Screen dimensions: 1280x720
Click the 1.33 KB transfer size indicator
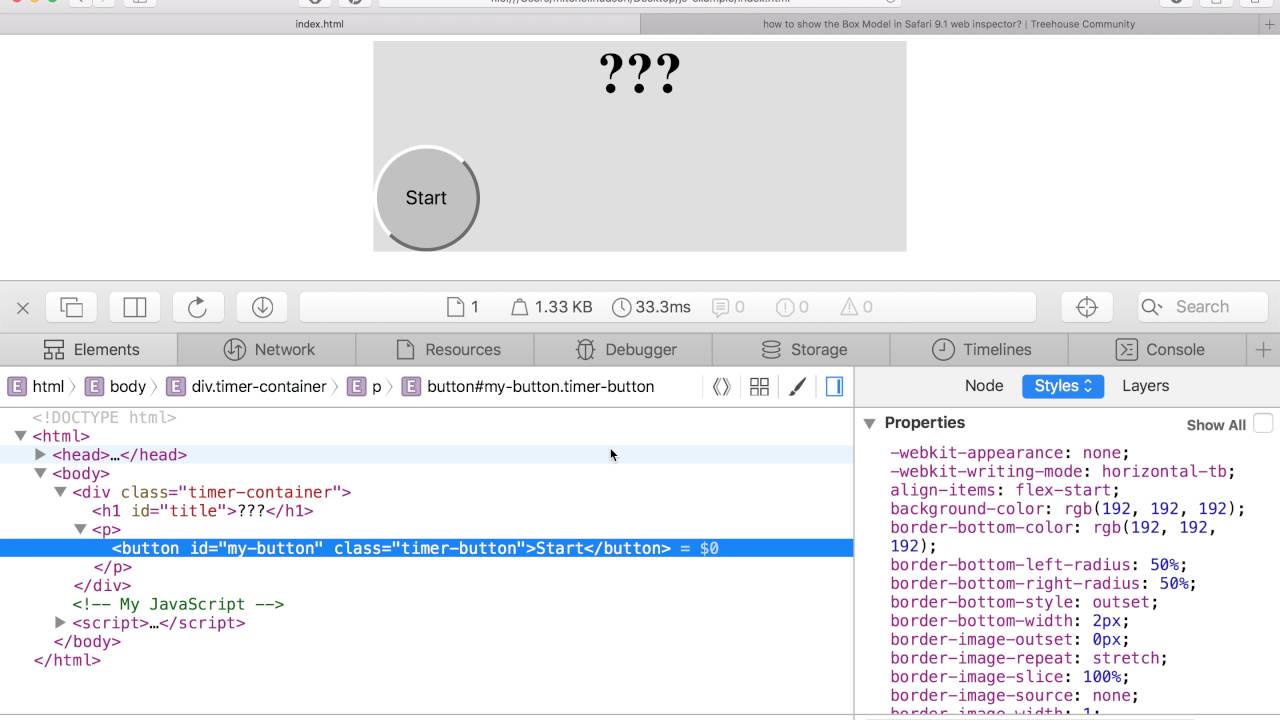click(x=552, y=307)
